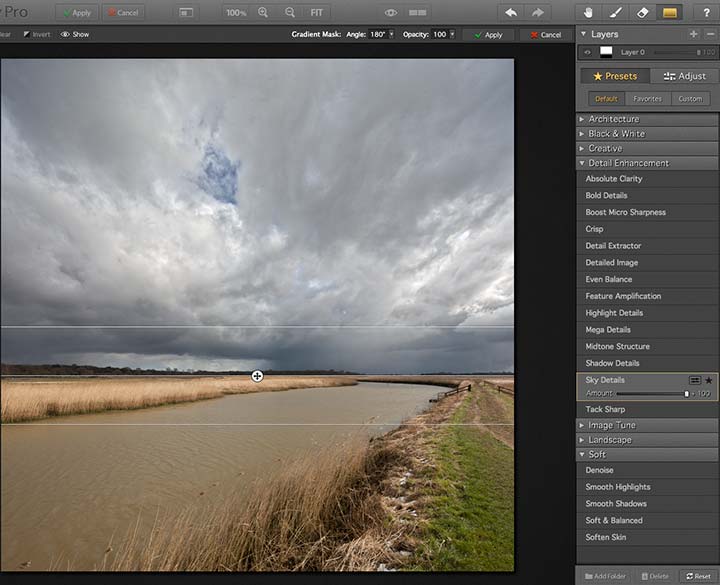Select the Gradient Mask tool

[x=669, y=12]
